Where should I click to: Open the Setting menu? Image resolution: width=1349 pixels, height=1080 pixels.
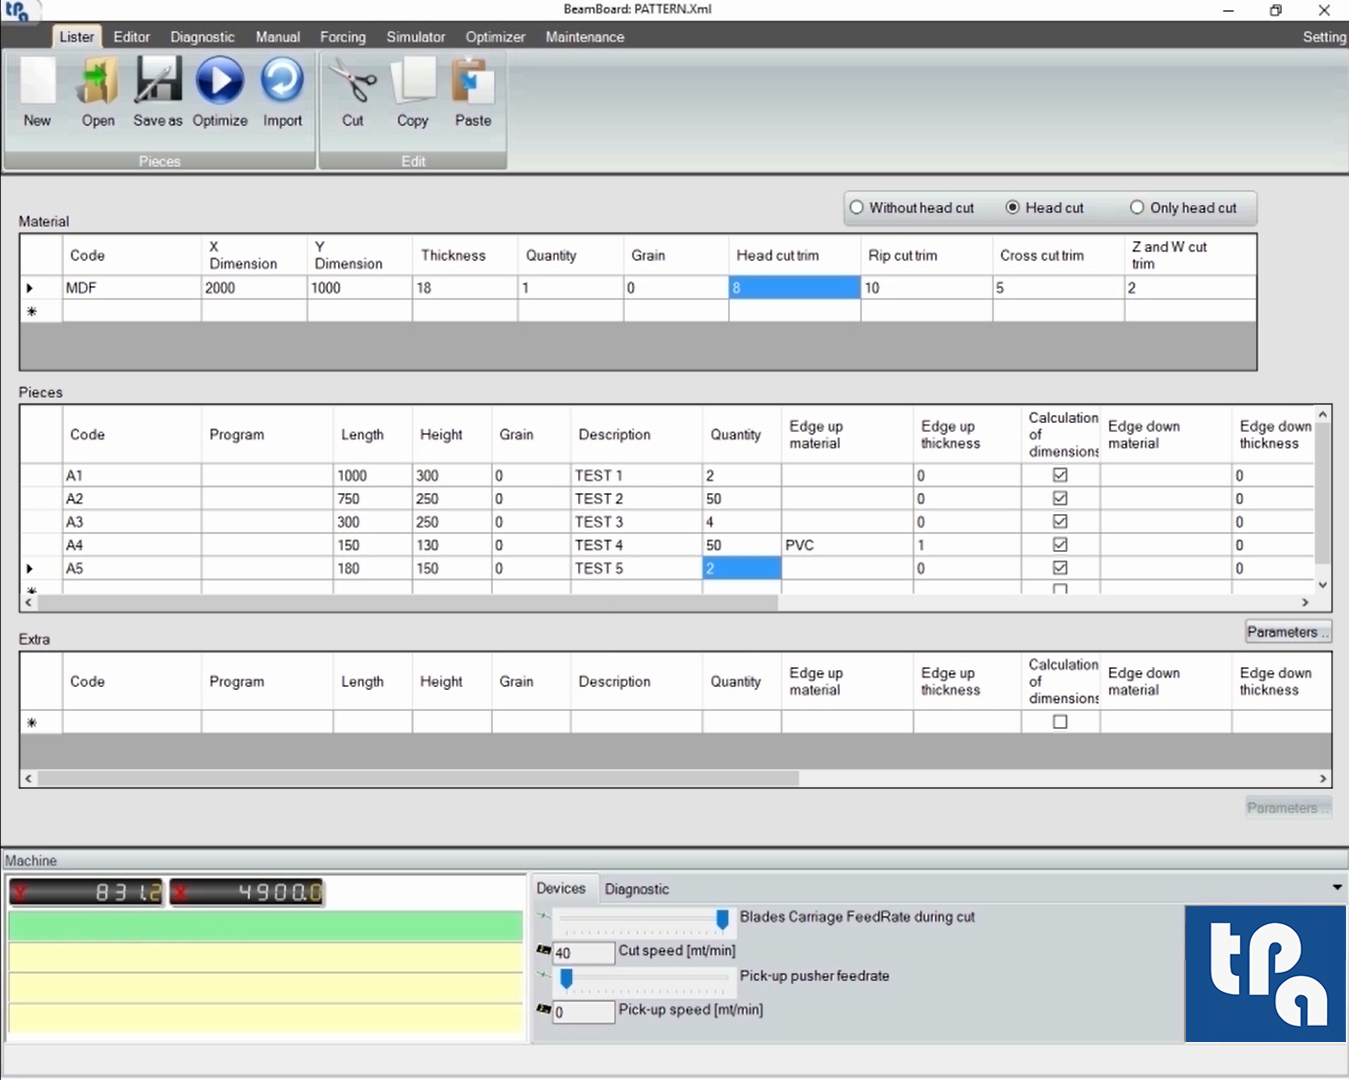[1324, 37]
